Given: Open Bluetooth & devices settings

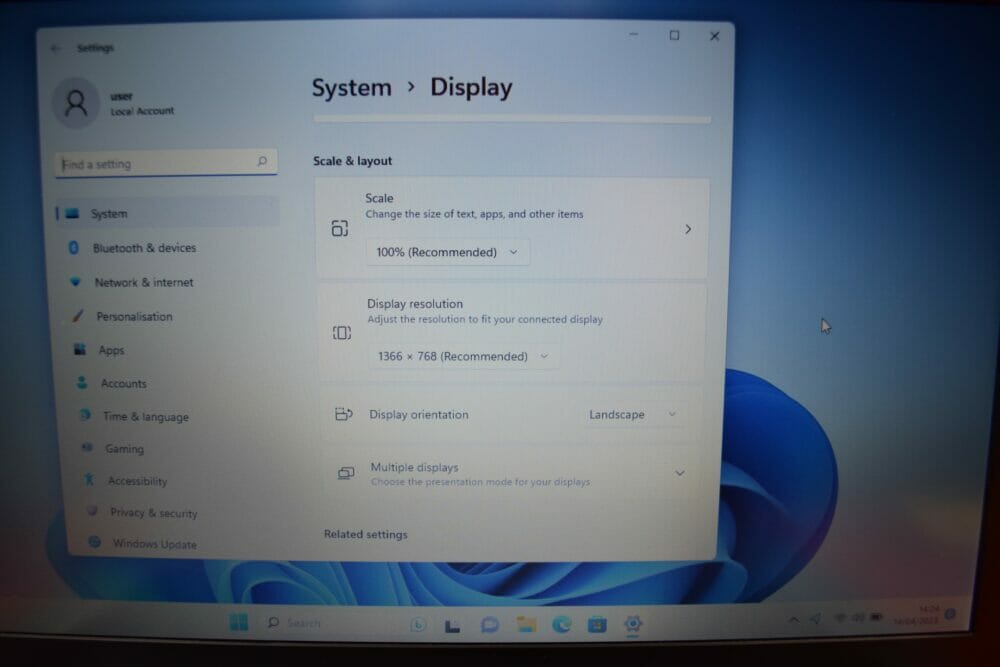Looking at the screenshot, I should (x=144, y=248).
